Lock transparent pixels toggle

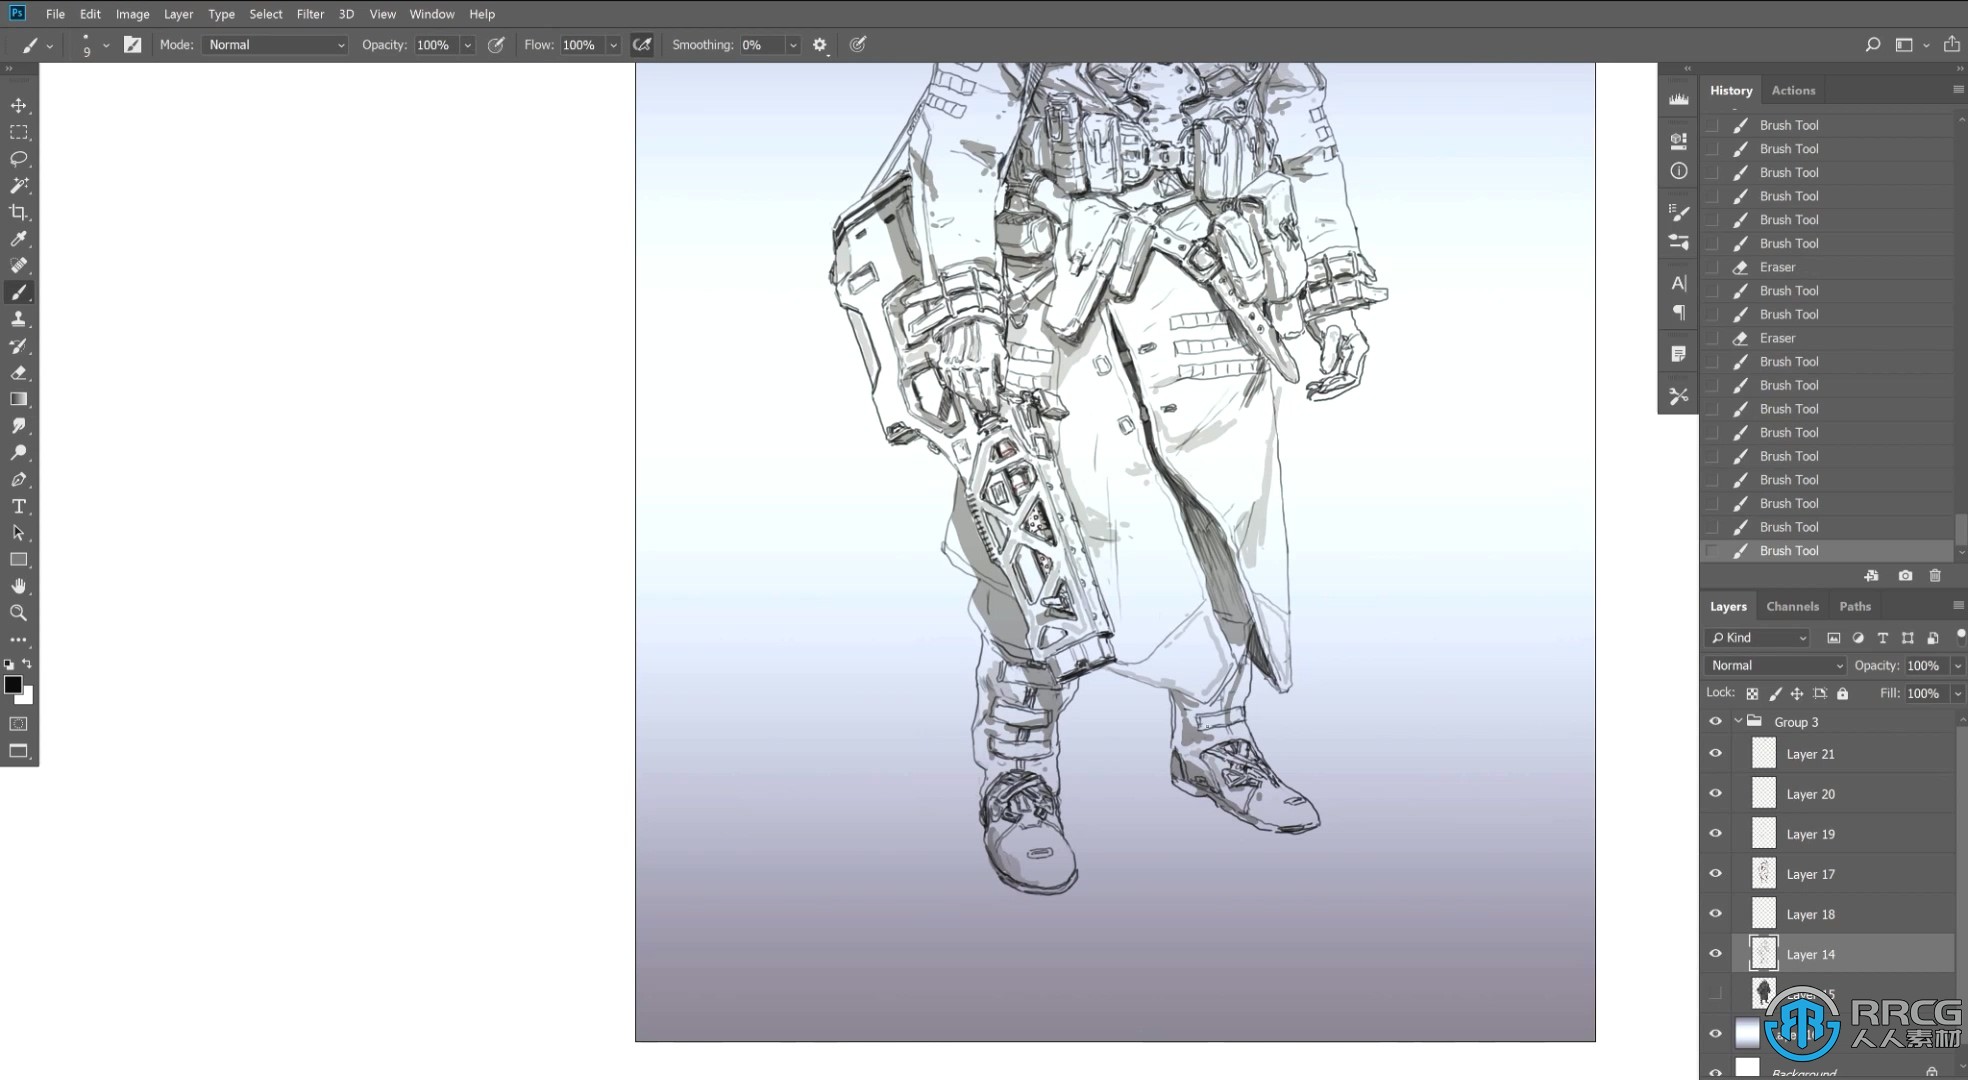[x=1752, y=693]
